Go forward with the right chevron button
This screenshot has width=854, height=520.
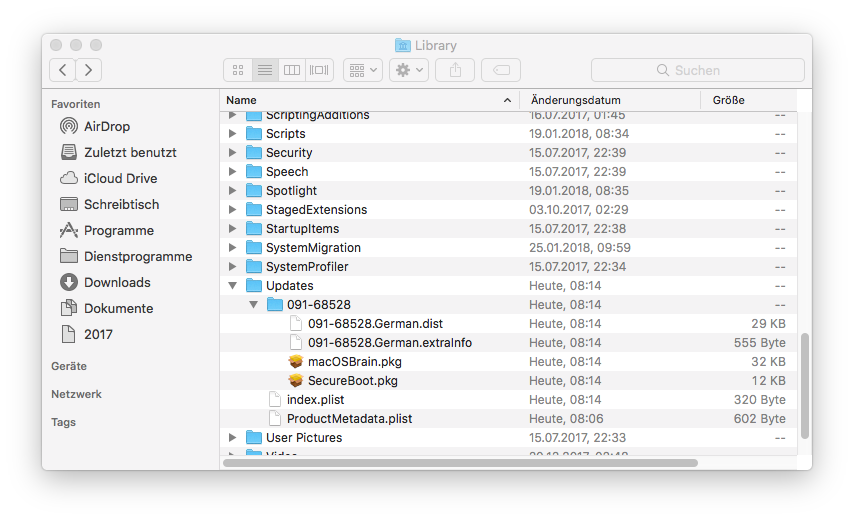coord(88,70)
